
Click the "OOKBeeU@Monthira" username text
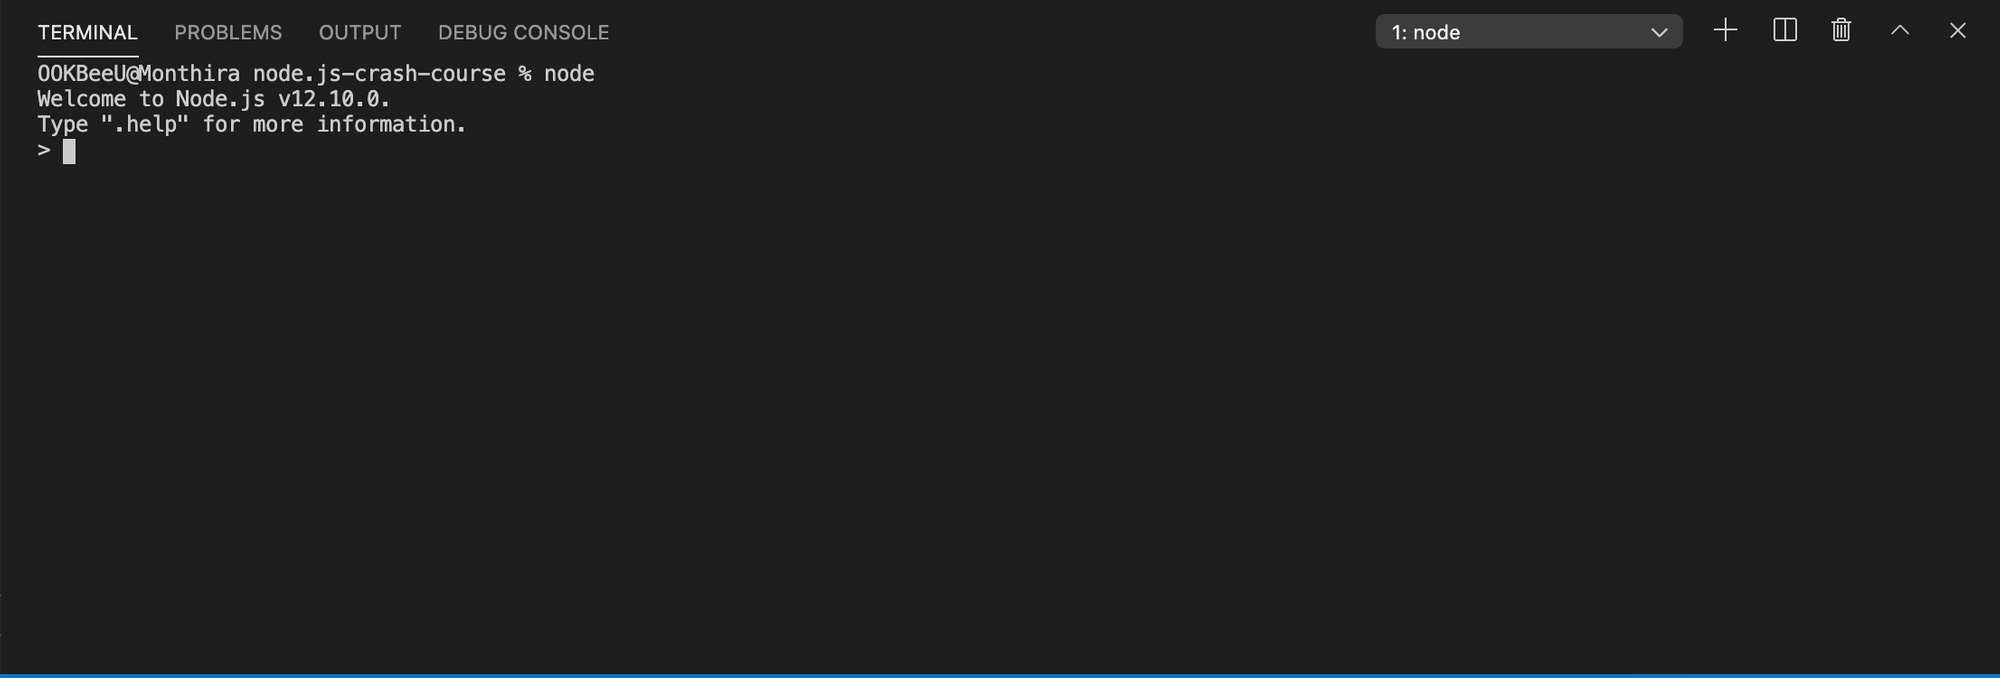(138, 74)
